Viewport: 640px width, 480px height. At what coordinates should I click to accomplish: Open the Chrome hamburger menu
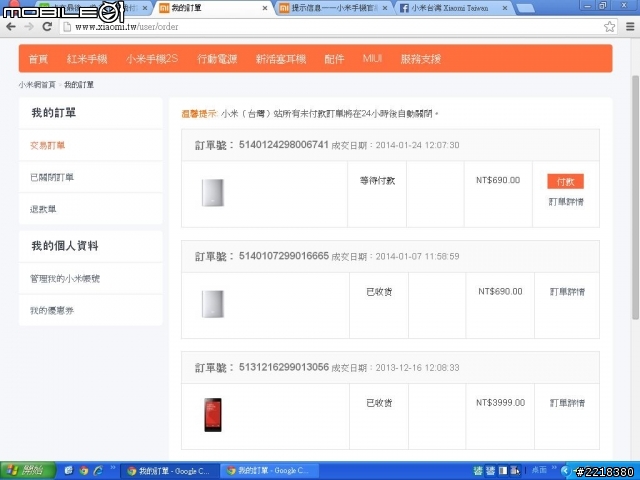630,27
